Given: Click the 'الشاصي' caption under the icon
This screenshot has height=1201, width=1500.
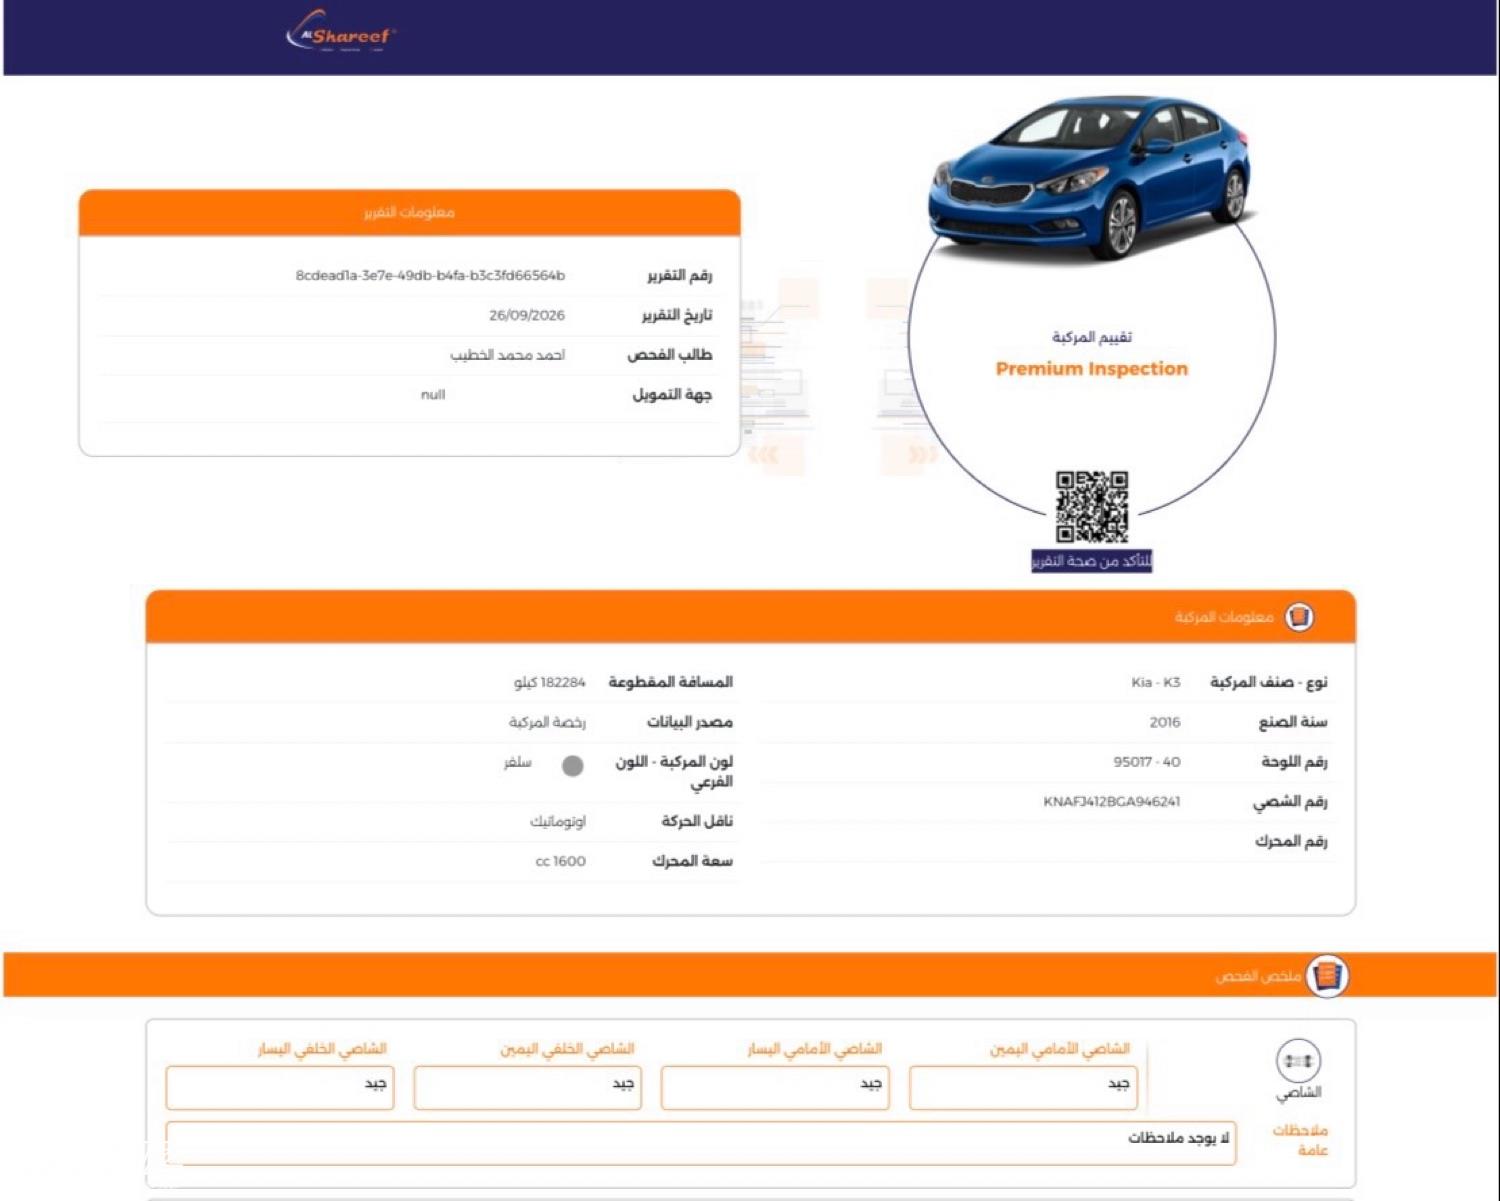Looking at the screenshot, I should [x=1298, y=1093].
